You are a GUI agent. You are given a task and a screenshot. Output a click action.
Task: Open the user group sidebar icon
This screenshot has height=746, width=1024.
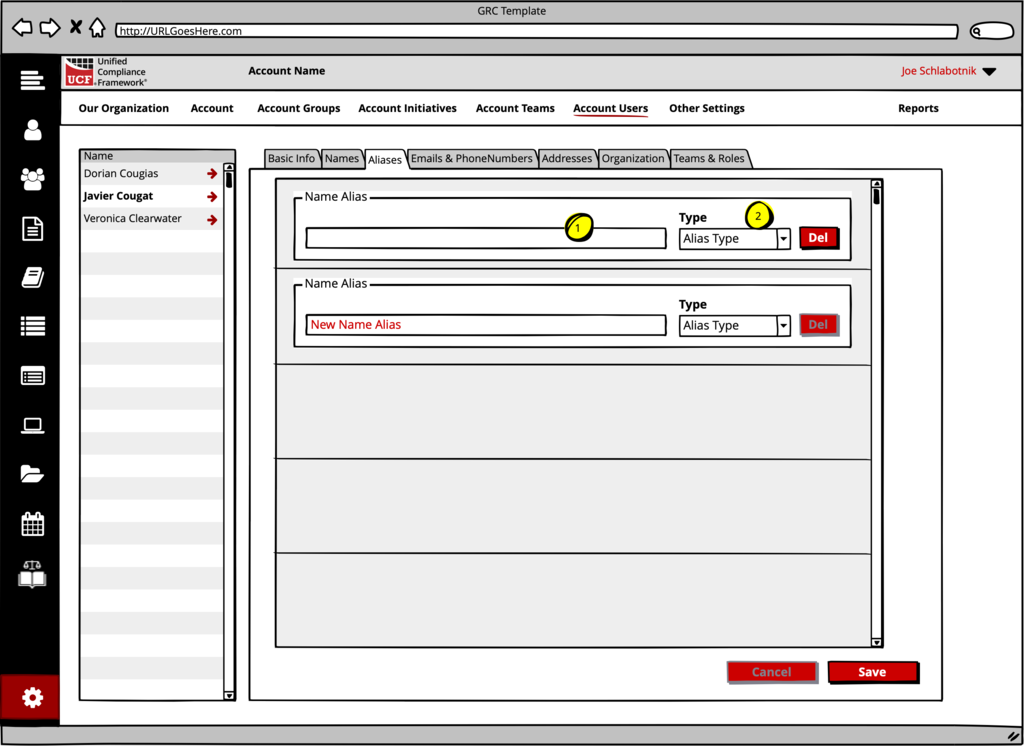tap(32, 179)
